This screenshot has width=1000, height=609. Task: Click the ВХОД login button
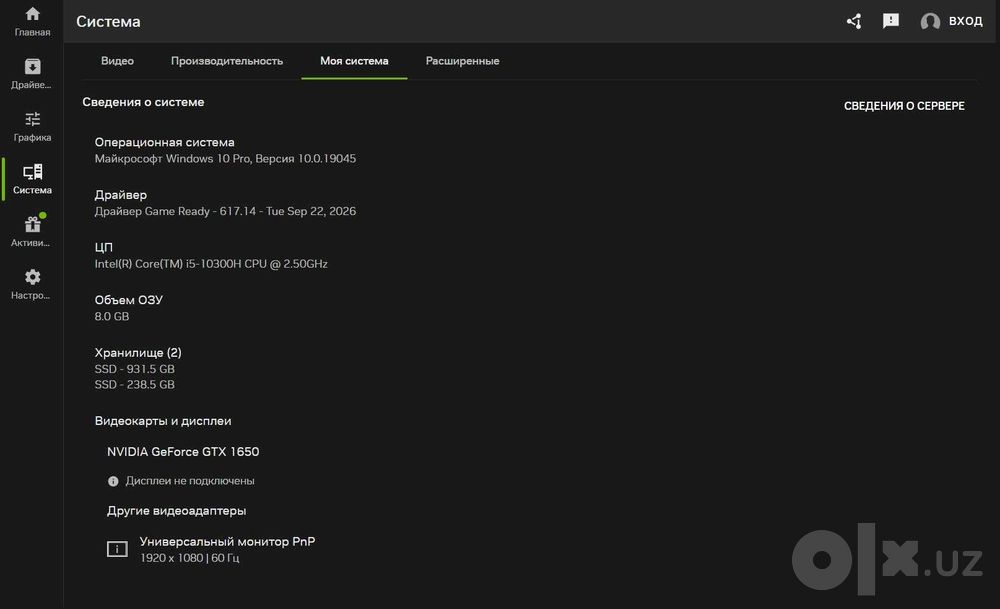point(966,21)
